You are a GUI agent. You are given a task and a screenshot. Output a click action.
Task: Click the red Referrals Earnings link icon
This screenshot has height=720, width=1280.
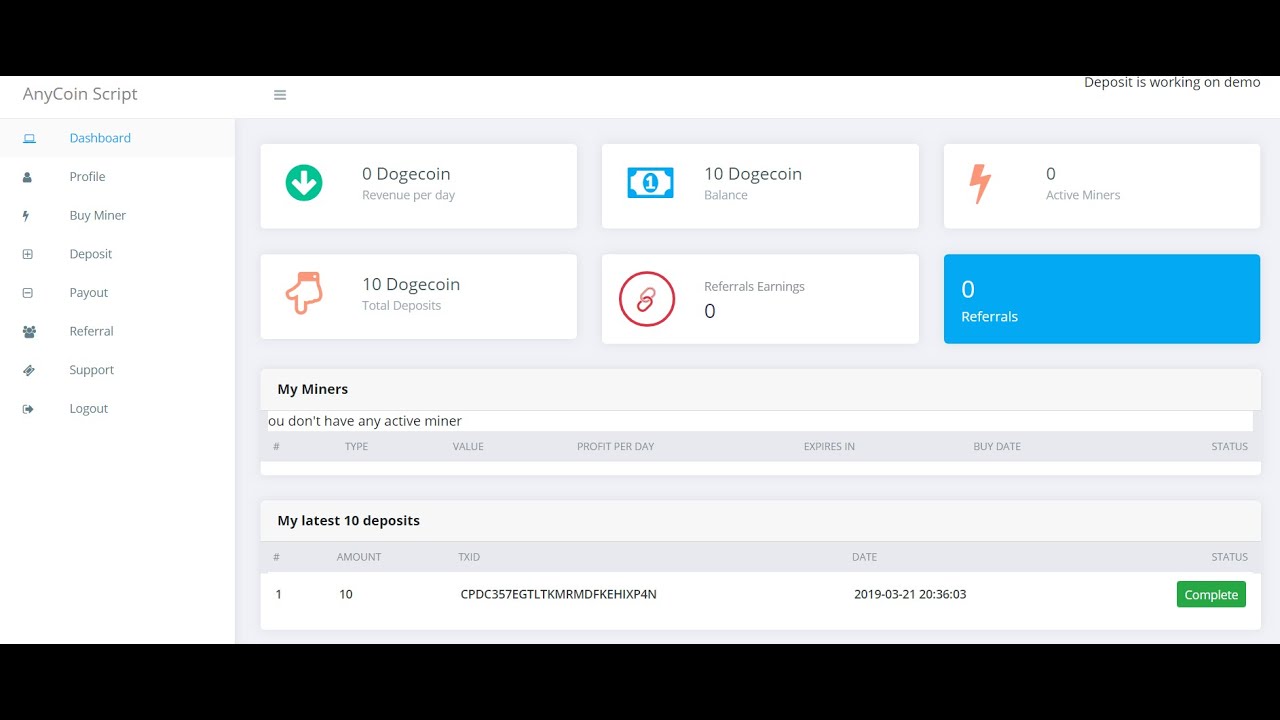point(647,298)
